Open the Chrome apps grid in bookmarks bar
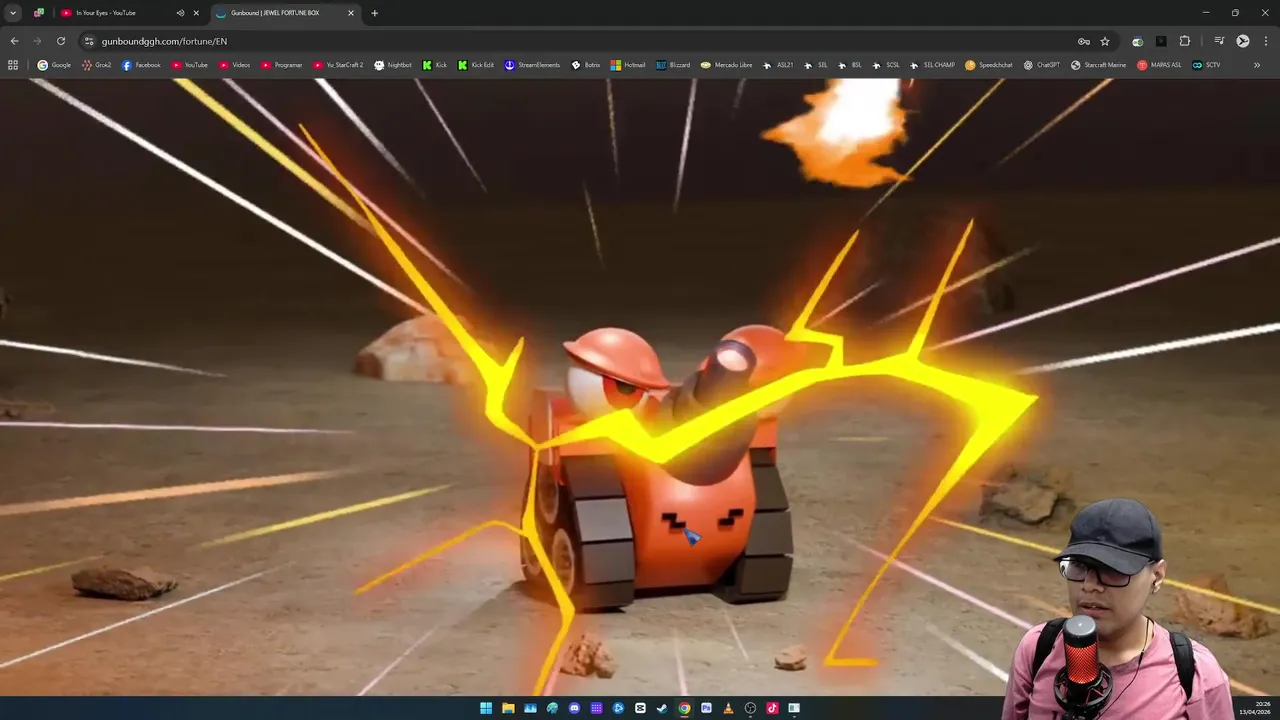The width and height of the screenshot is (1280, 720). click(13, 65)
